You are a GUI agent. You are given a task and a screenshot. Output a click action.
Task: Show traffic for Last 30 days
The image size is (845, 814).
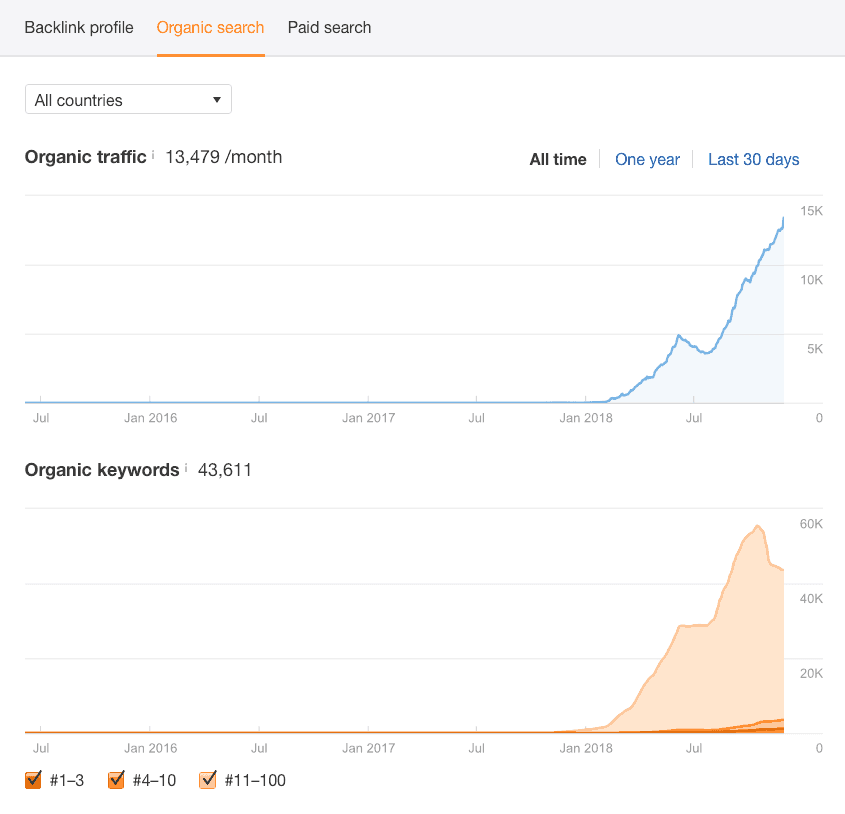[753, 160]
